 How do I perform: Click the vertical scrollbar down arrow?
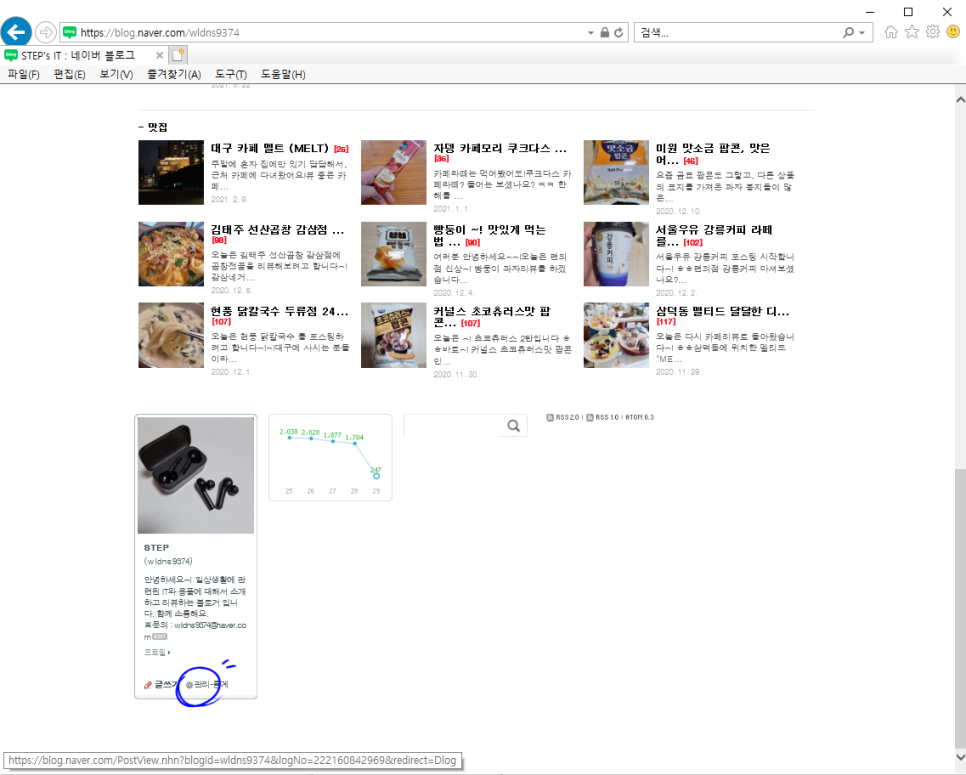coord(960,757)
